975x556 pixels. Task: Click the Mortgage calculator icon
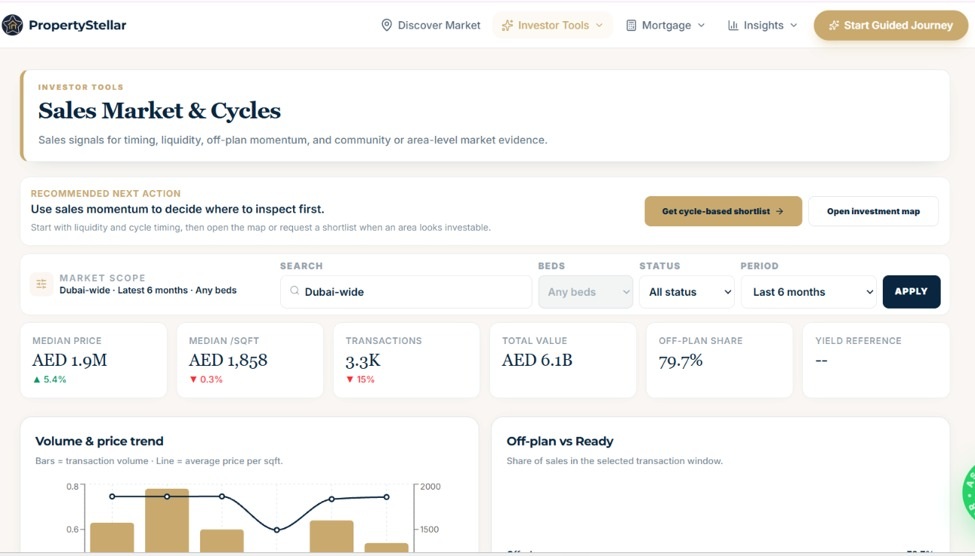click(x=631, y=25)
